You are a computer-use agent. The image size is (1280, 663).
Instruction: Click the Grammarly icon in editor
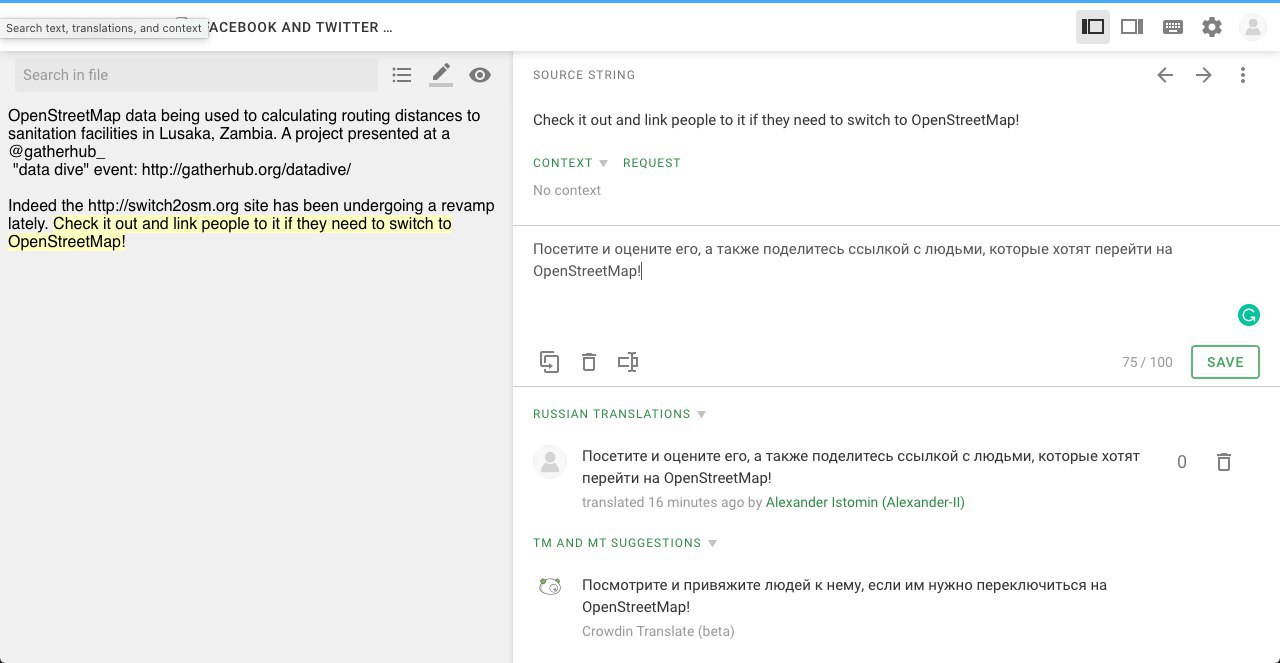pyautogui.click(x=1248, y=316)
